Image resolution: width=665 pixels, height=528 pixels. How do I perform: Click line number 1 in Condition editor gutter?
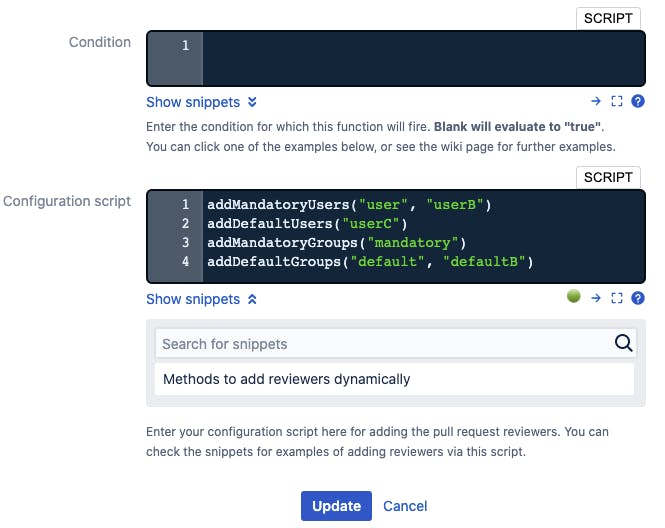[x=185, y=45]
